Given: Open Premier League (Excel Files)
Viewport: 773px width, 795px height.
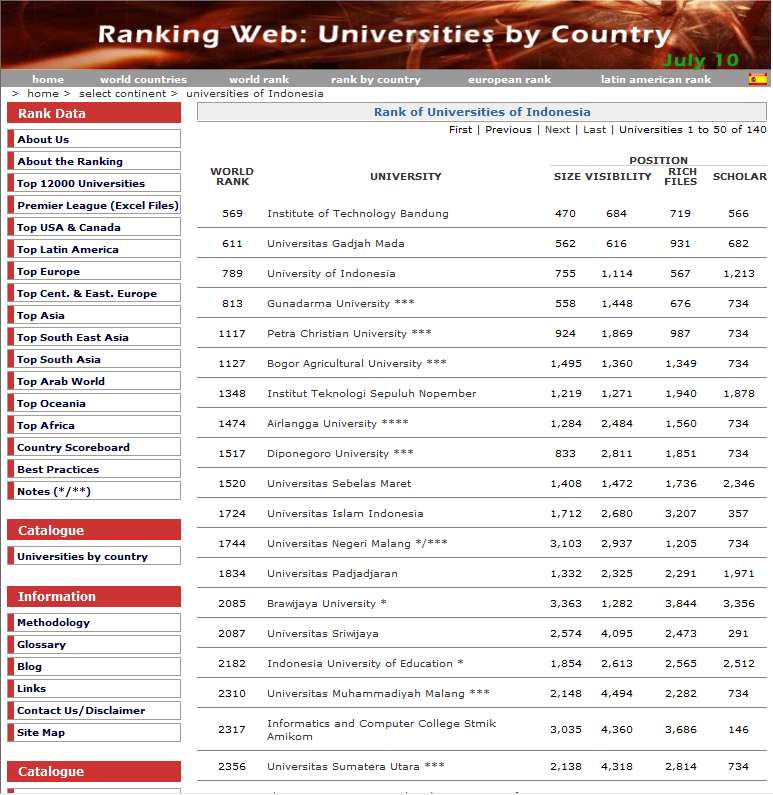Looking at the screenshot, I should tap(94, 205).
